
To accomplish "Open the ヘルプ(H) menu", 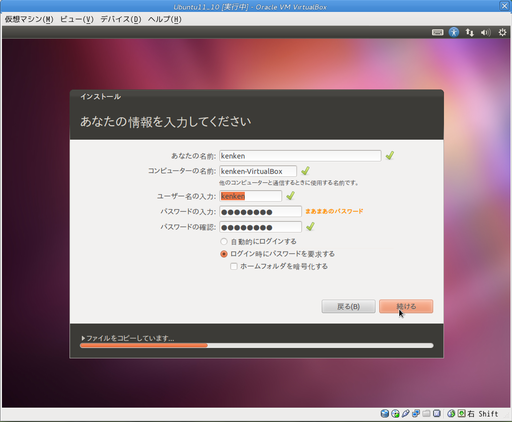I will pyautogui.click(x=165, y=19).
